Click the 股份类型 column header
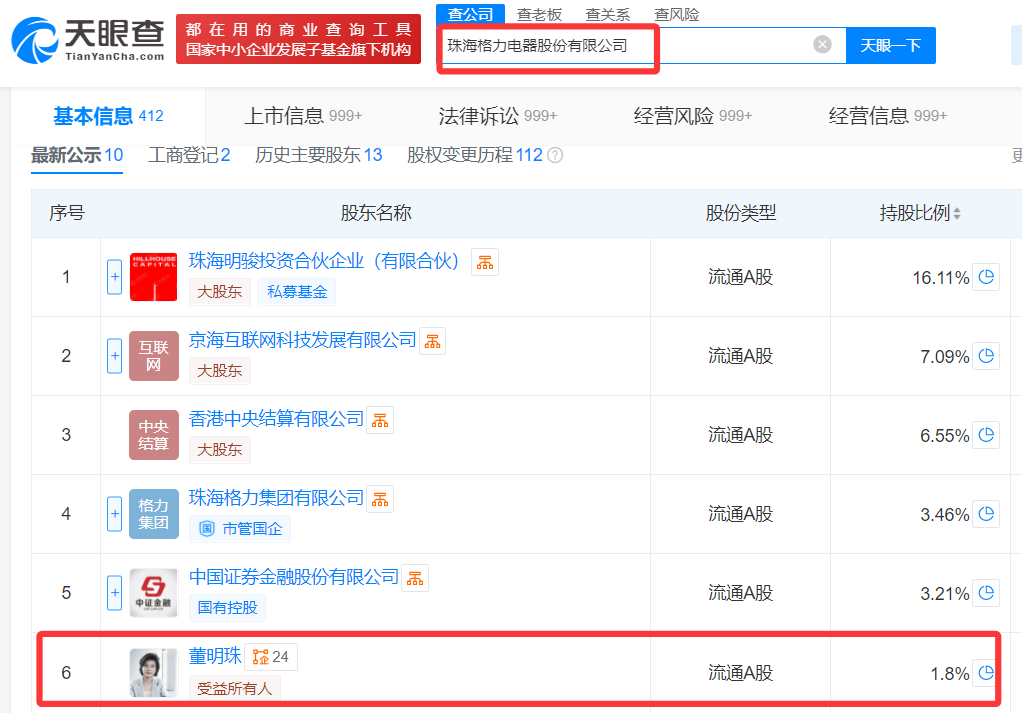This screenshot has width=1022, height=713. tap(741, 213)
